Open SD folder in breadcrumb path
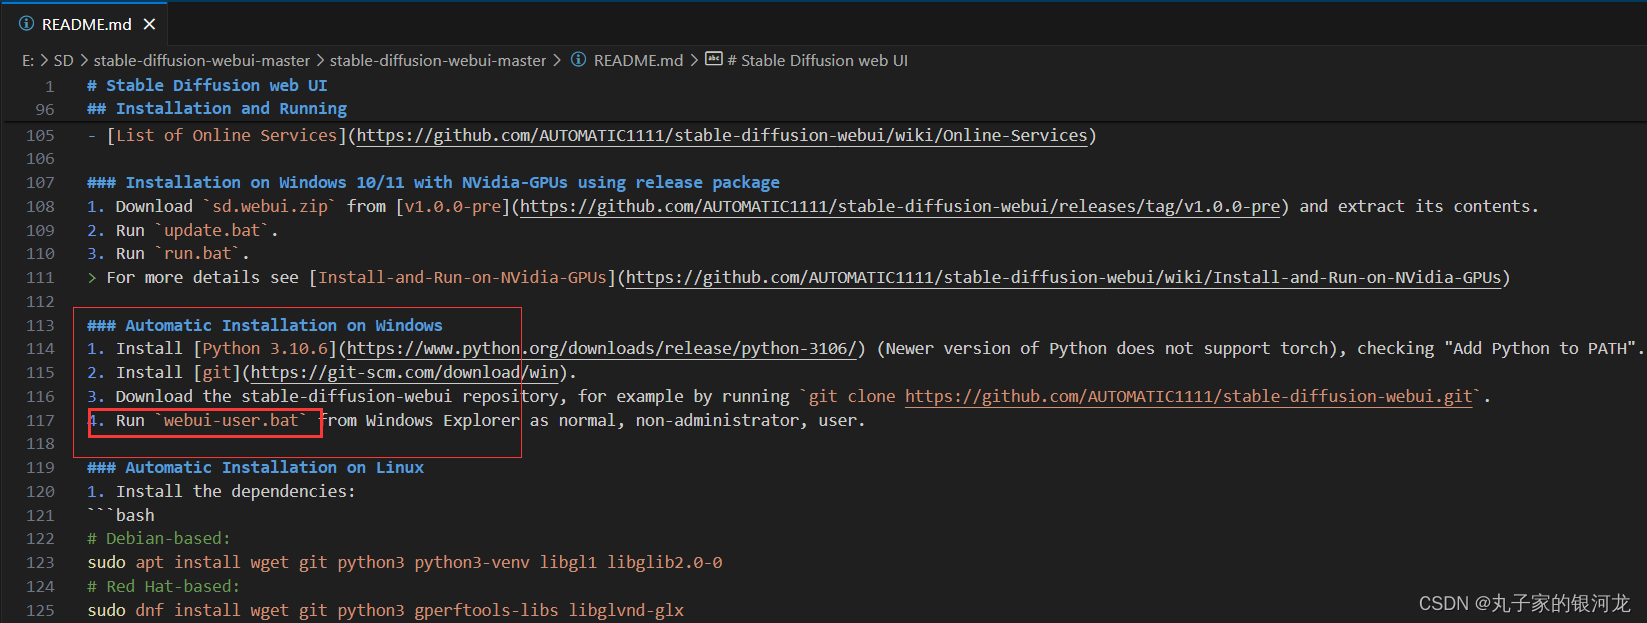 click(x=63, y=60)
